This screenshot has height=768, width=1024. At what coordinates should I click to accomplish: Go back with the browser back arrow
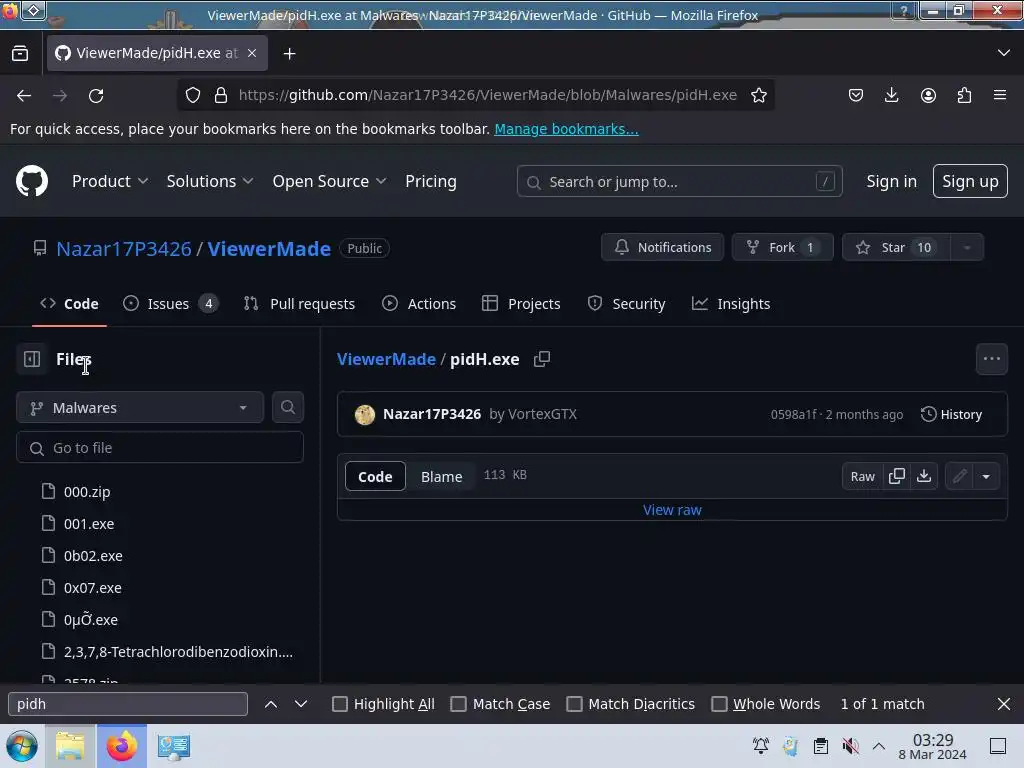coord(24,95)
